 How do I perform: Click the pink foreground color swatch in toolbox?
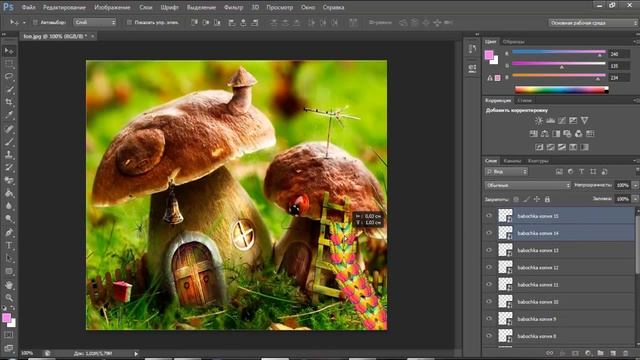[x=6, y=318]
